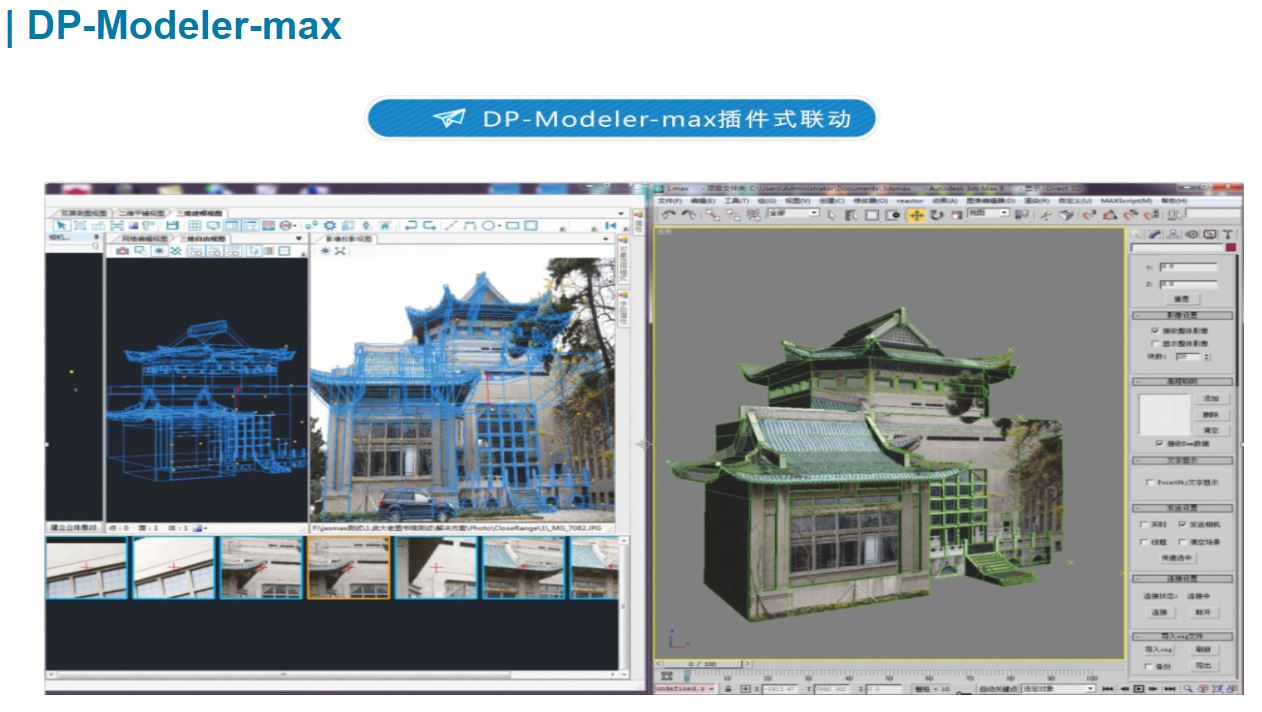Select the small rectangle drawing tool in DP-Modeler

512,226
